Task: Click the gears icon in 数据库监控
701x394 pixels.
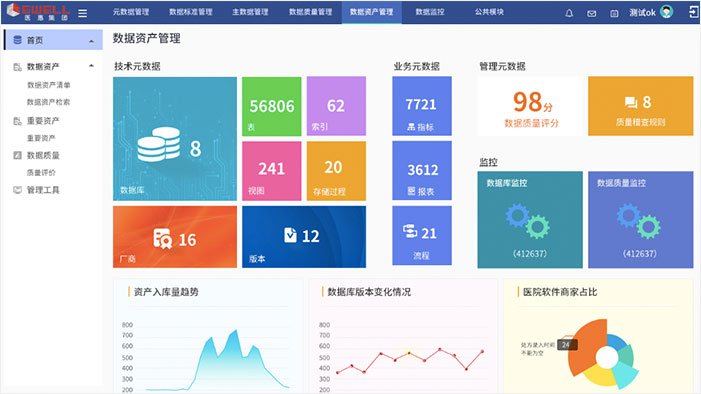Action: [x=528, y=221]
